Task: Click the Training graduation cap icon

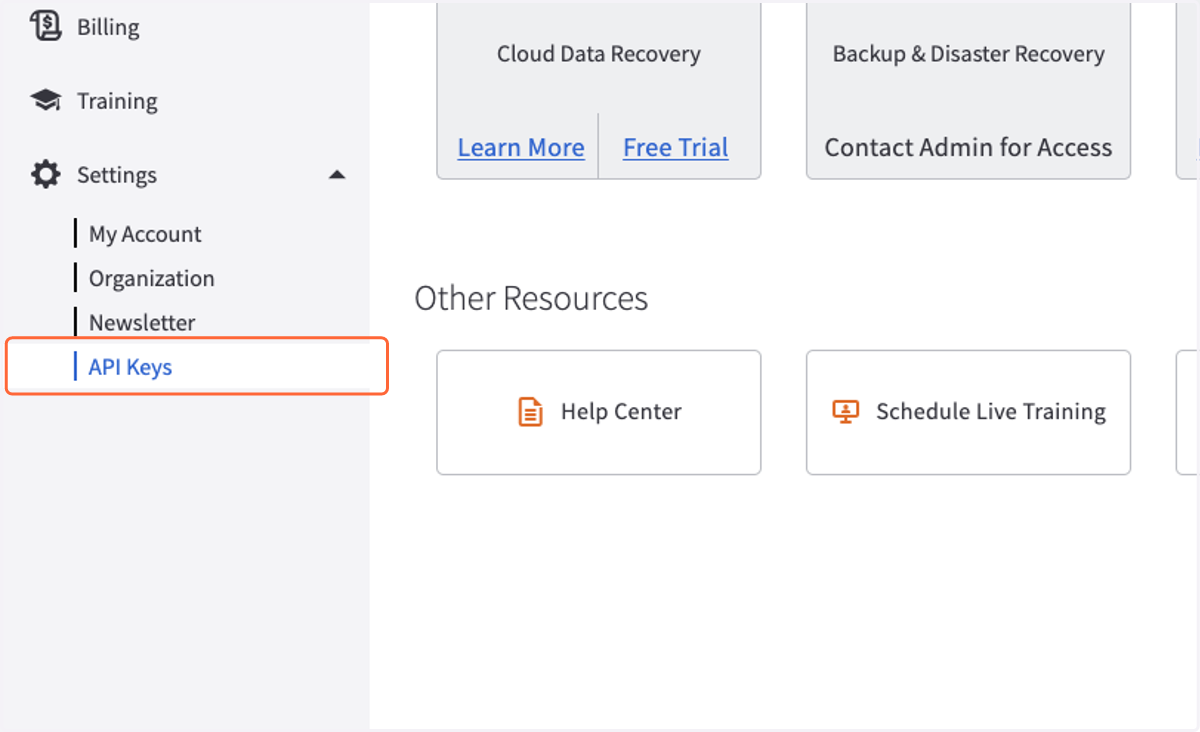Action: (45, 101)
